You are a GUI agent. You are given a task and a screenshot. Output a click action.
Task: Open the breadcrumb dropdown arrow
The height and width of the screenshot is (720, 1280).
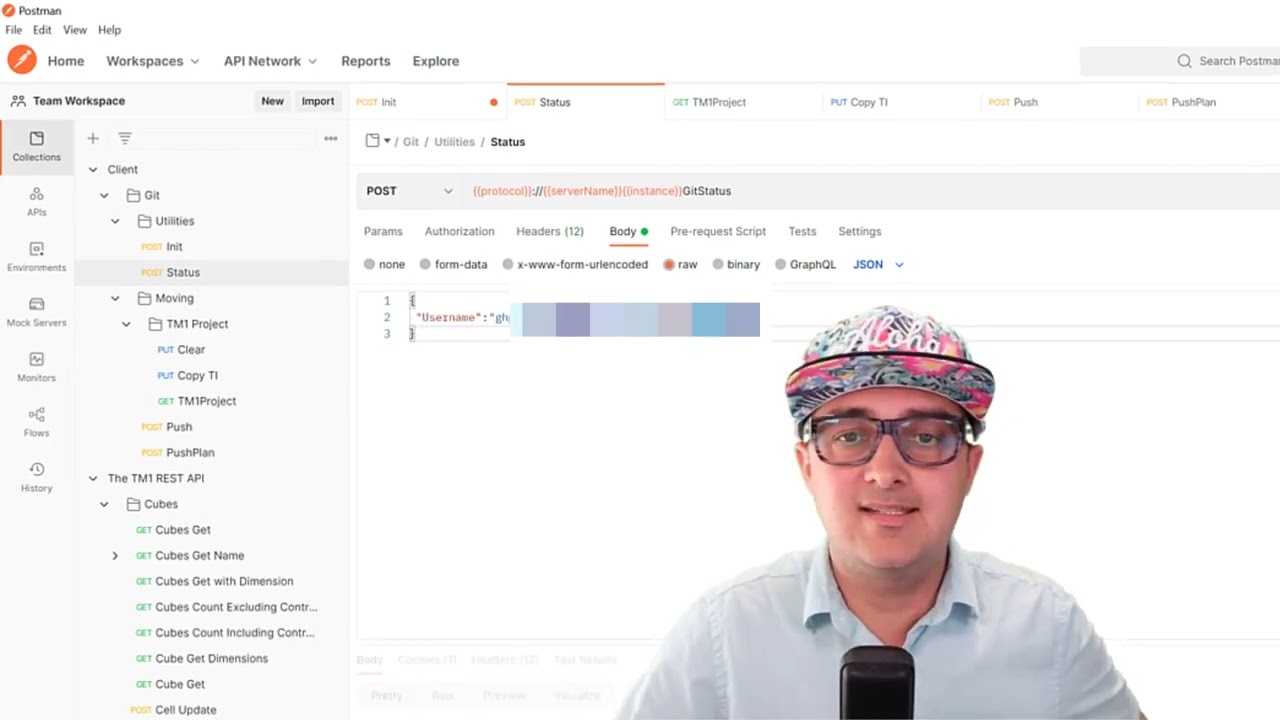click(387, 141)
